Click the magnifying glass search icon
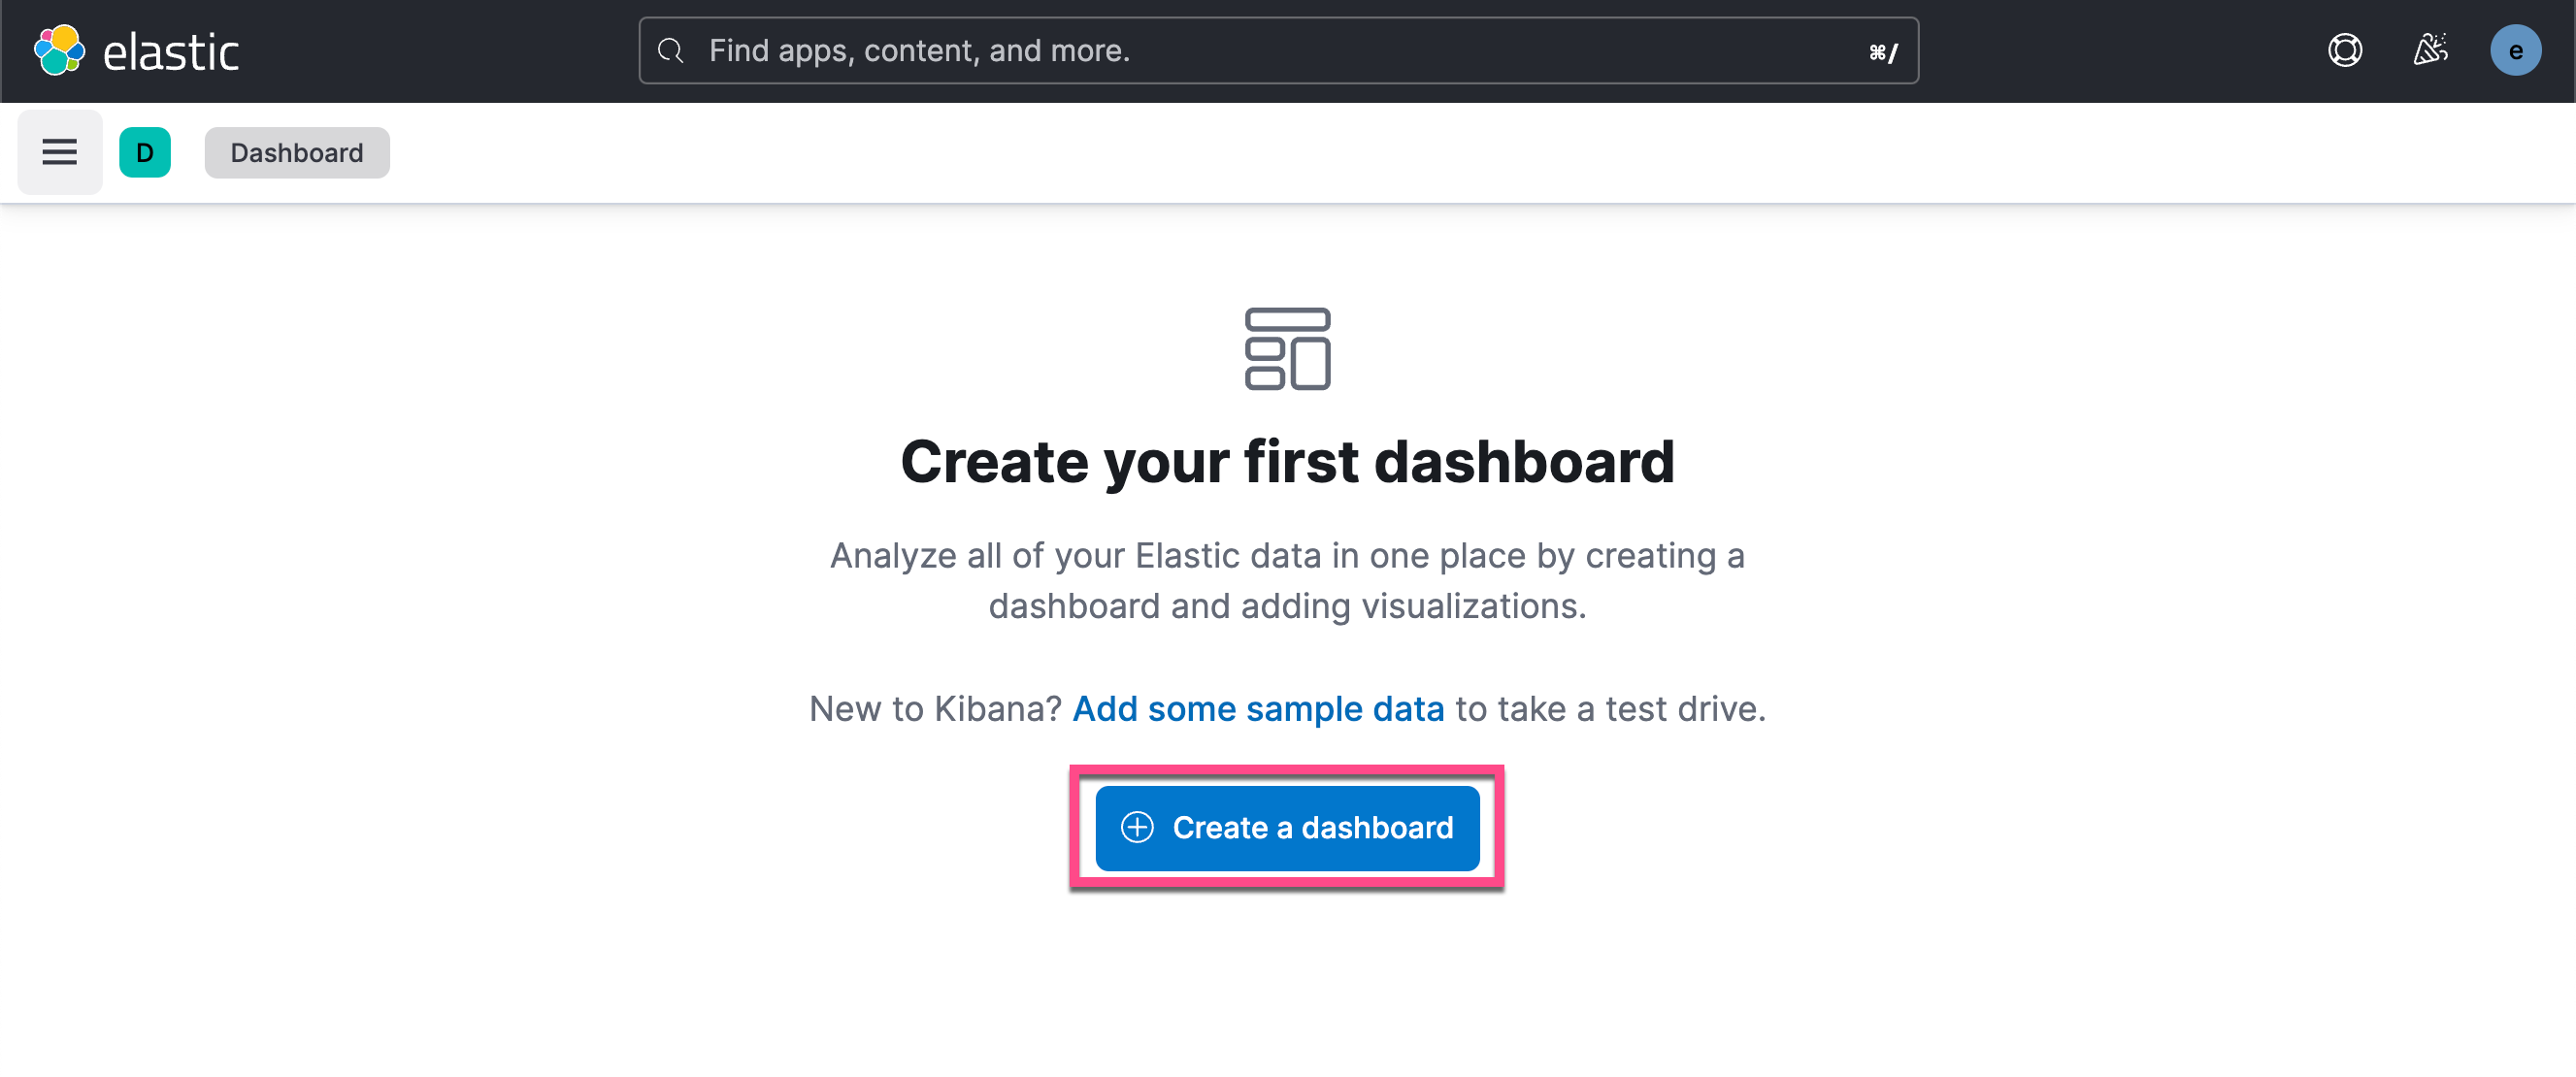Viewport: 2576px width, 1077px height. click(671, 51)
